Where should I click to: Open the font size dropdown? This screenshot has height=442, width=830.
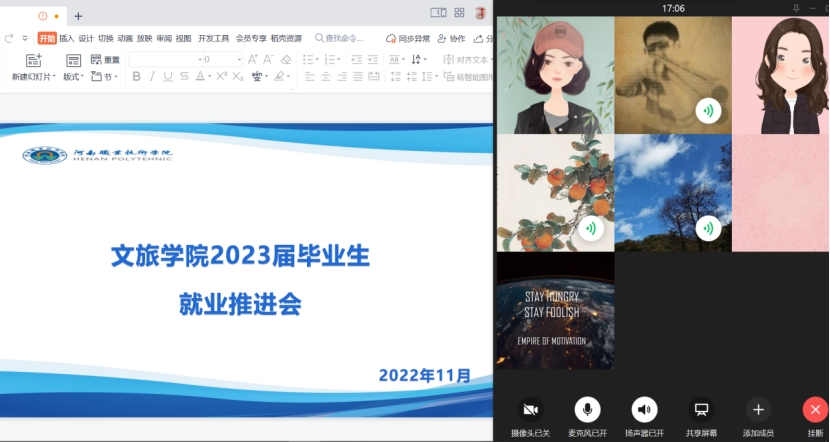point(239,60)
